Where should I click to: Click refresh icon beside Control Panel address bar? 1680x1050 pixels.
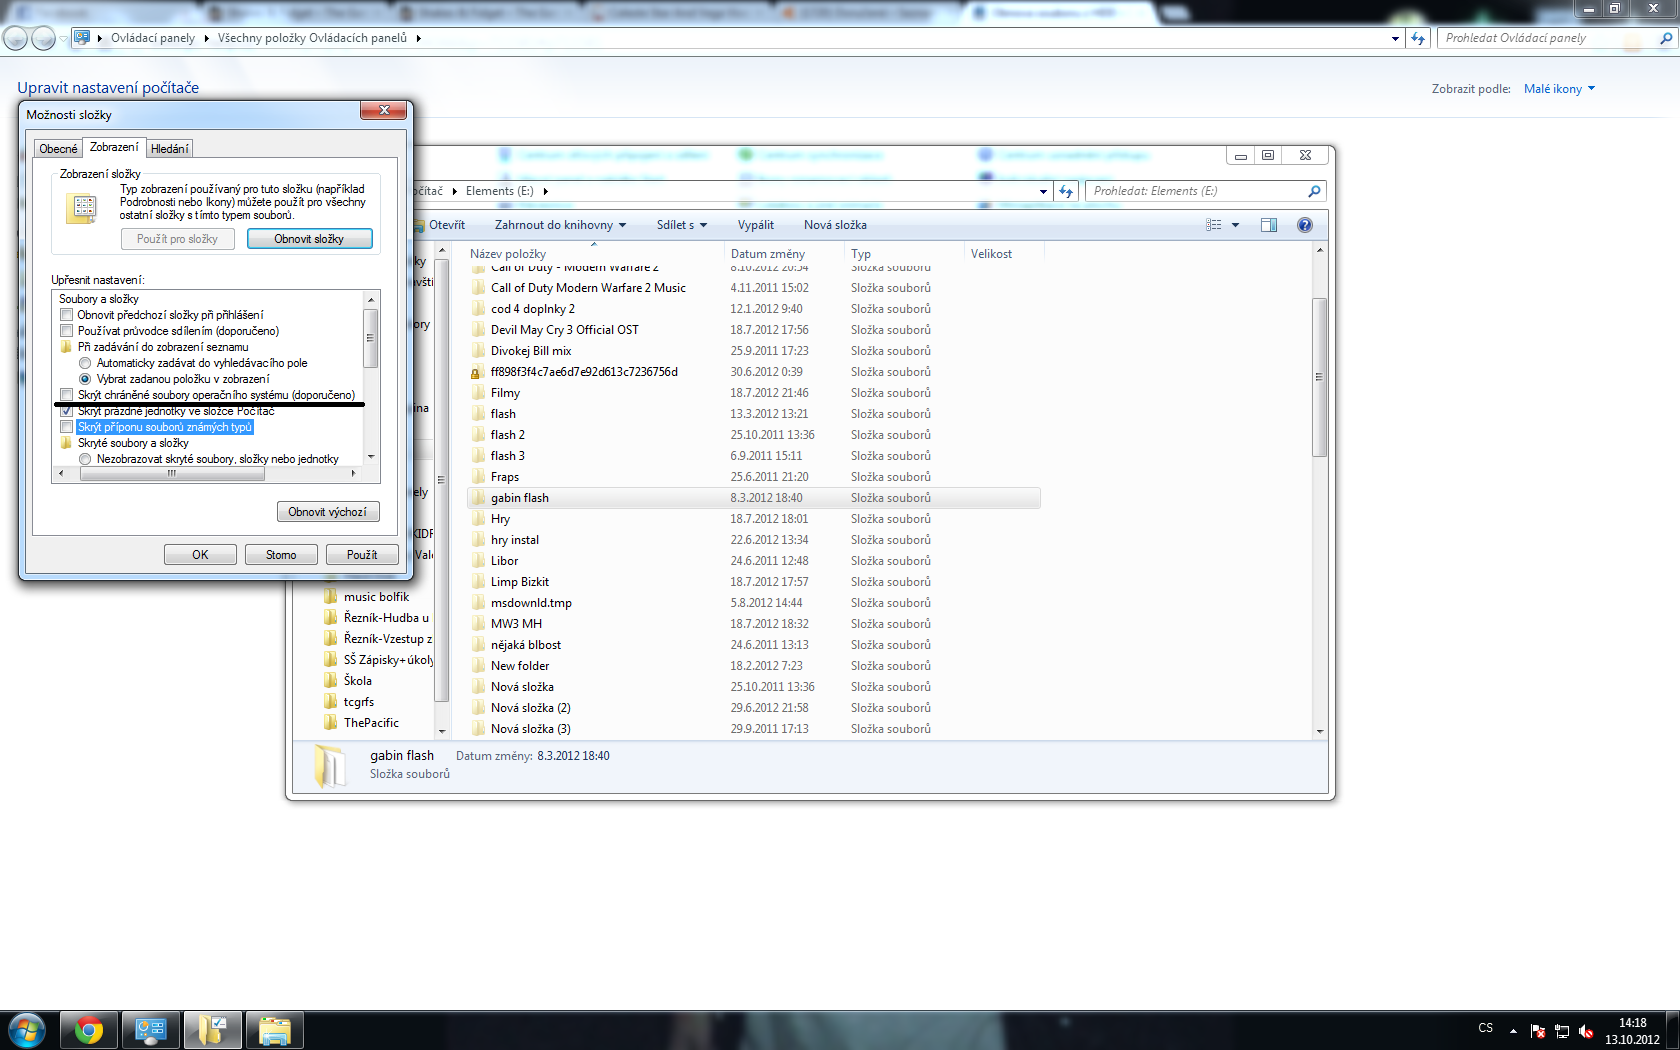coord(1418,38)
